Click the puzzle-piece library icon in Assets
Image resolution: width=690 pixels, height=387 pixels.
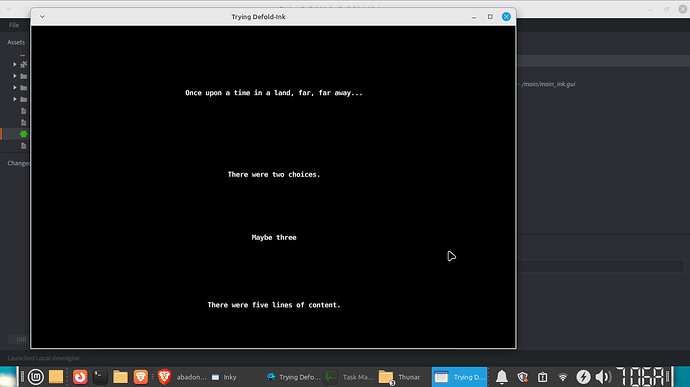click(24, 64)
